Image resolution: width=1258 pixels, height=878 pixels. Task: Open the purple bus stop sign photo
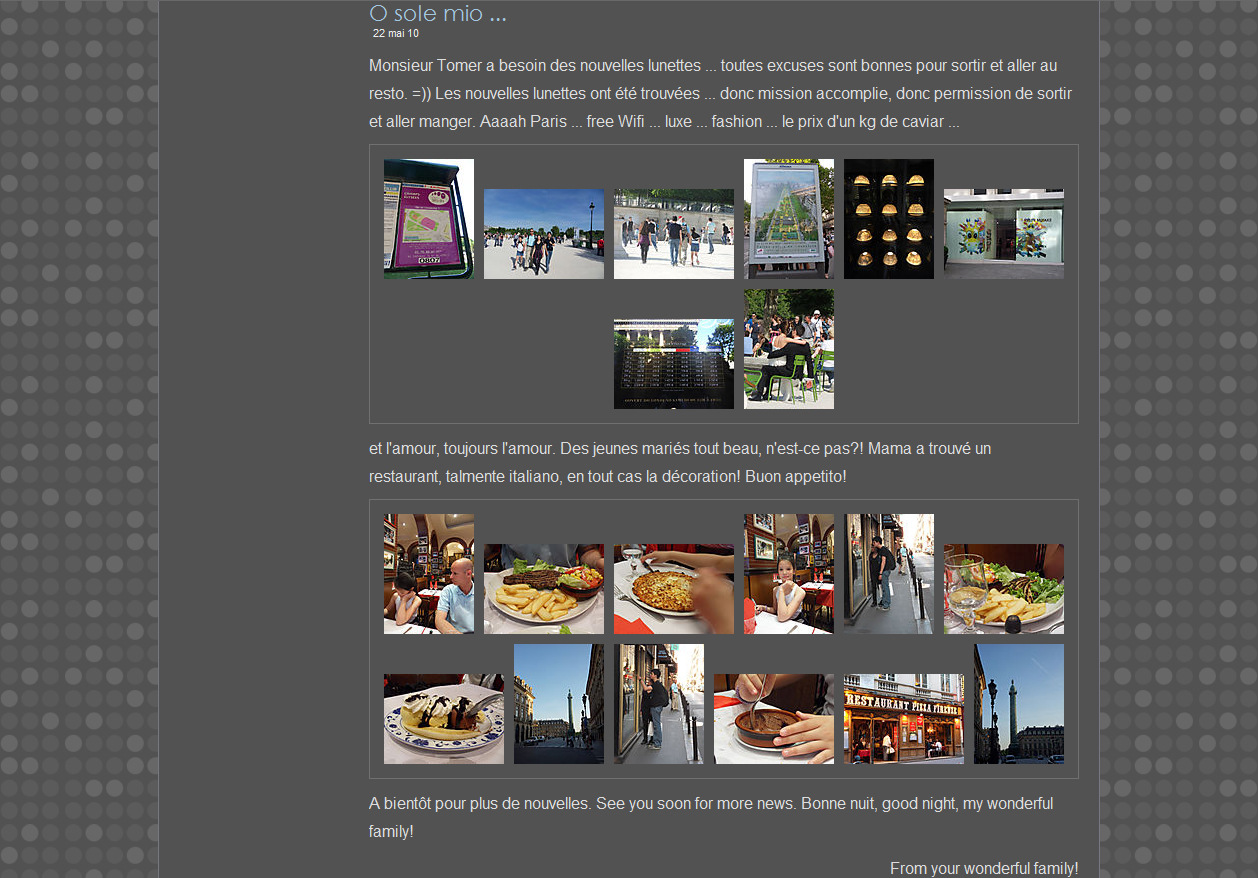click(x=428, y=219)
